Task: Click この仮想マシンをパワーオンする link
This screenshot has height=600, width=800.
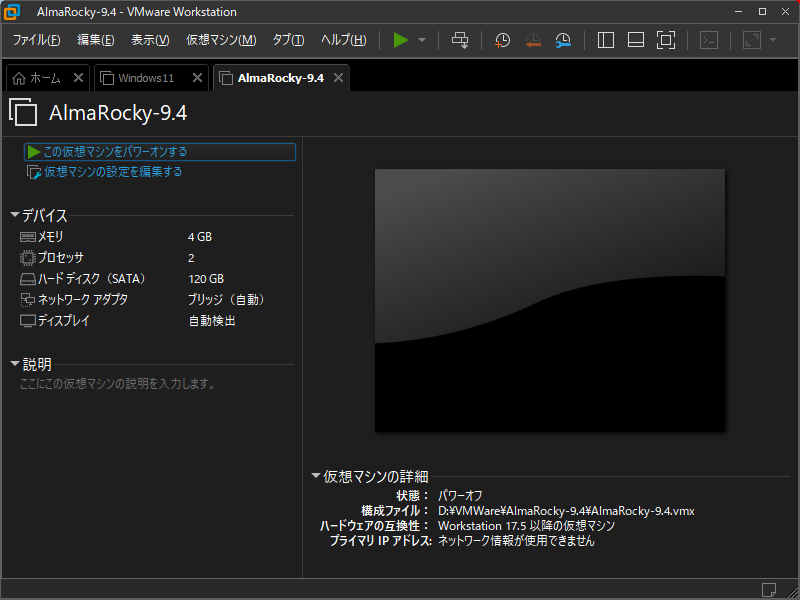Action: 115,152
